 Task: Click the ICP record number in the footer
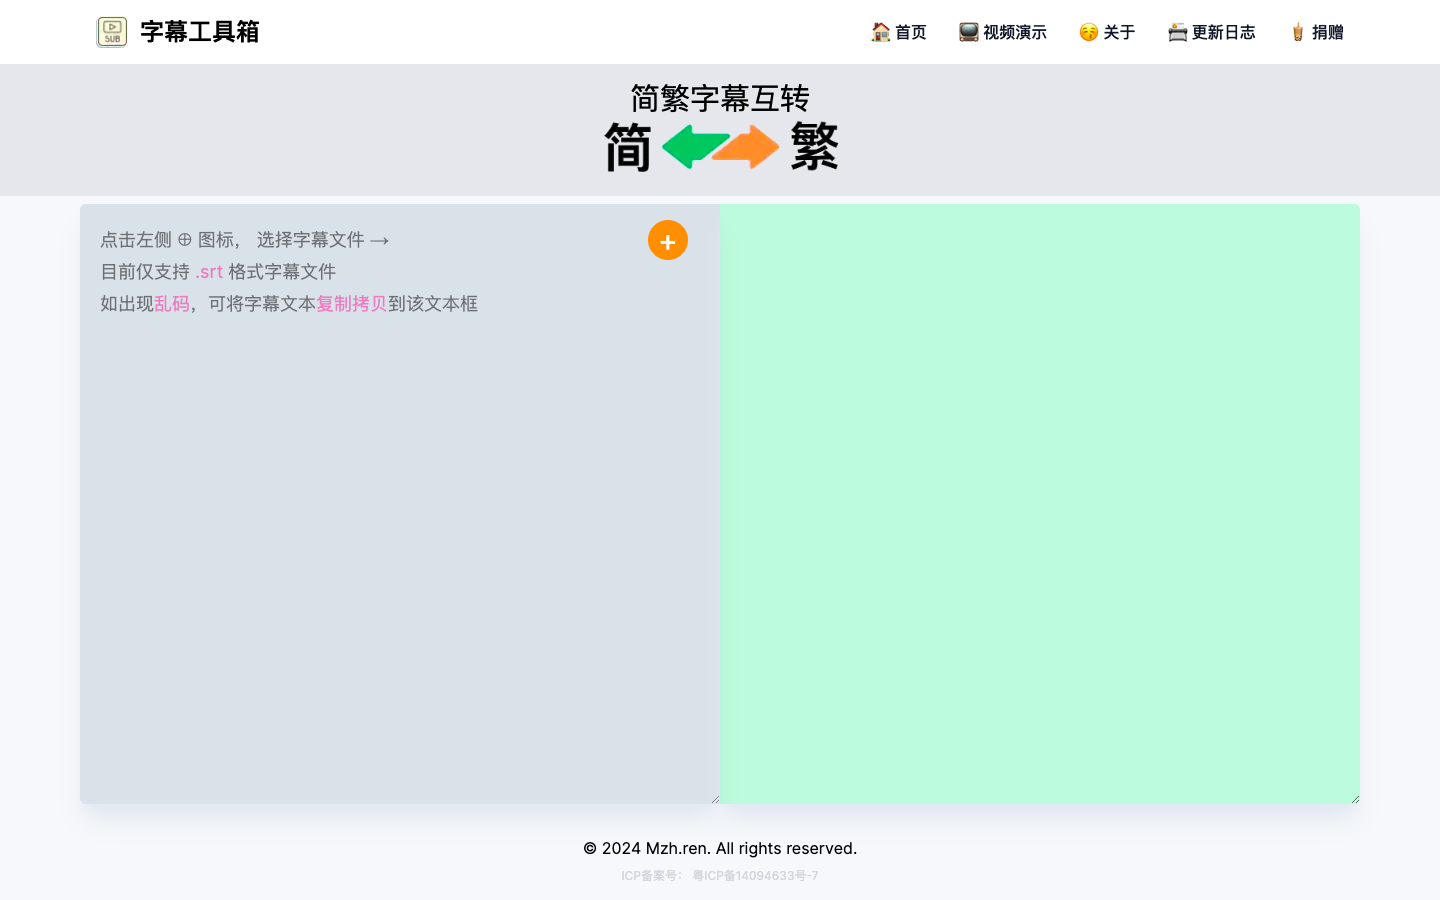[754, 876]
